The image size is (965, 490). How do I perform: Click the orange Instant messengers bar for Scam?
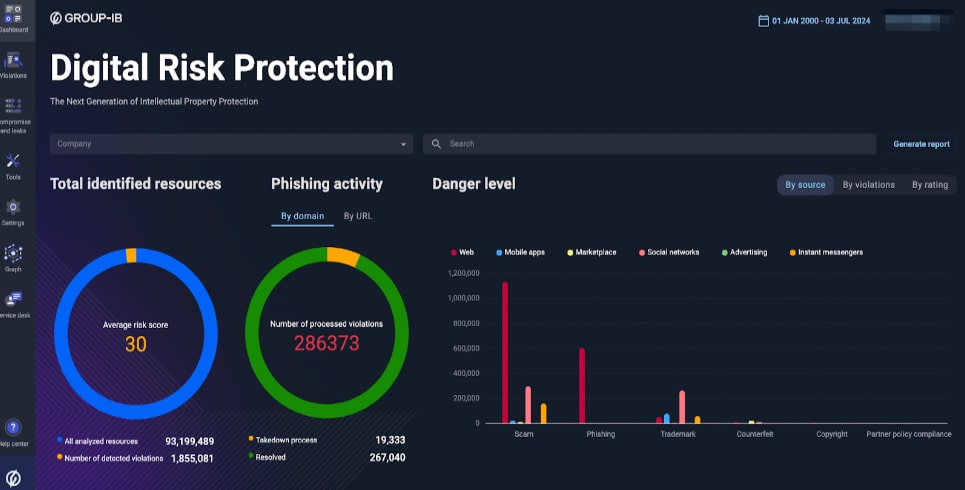543,414
